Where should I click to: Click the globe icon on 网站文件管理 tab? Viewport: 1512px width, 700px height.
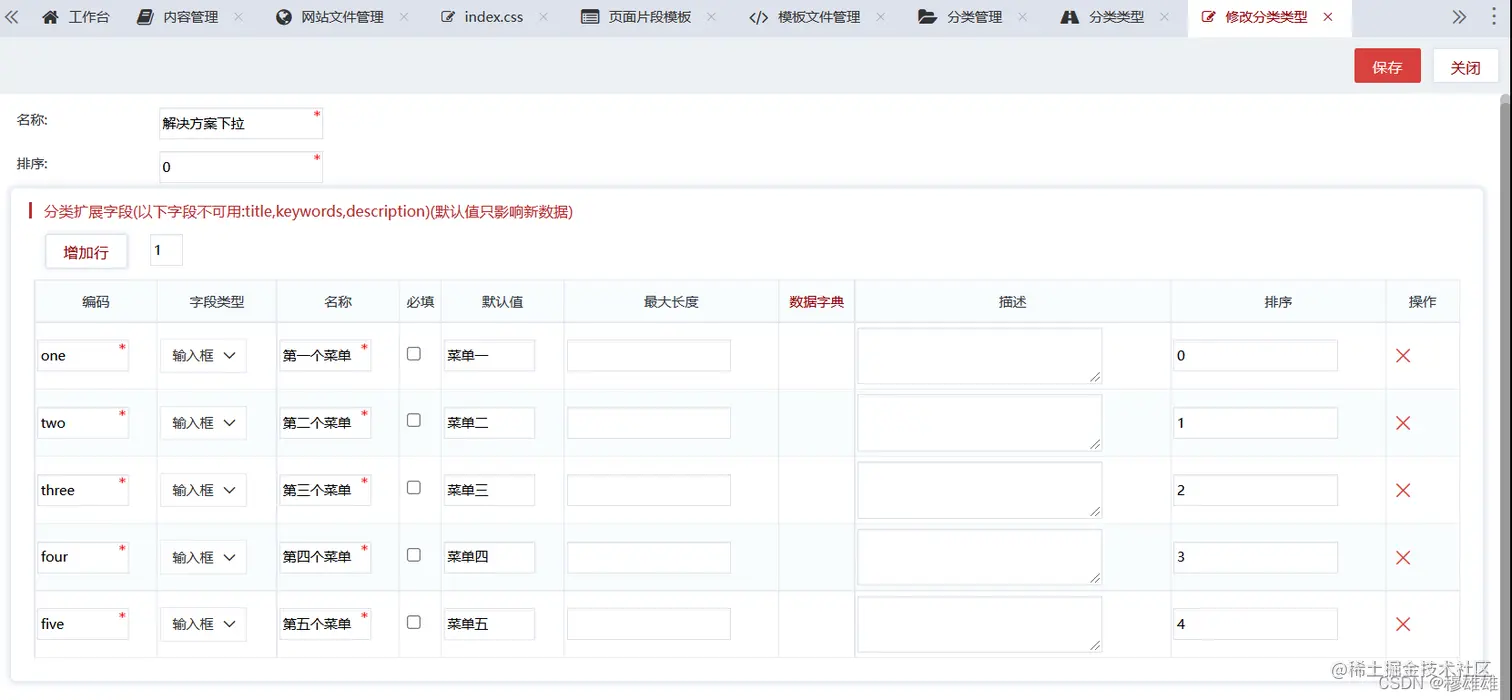point(285,17)
